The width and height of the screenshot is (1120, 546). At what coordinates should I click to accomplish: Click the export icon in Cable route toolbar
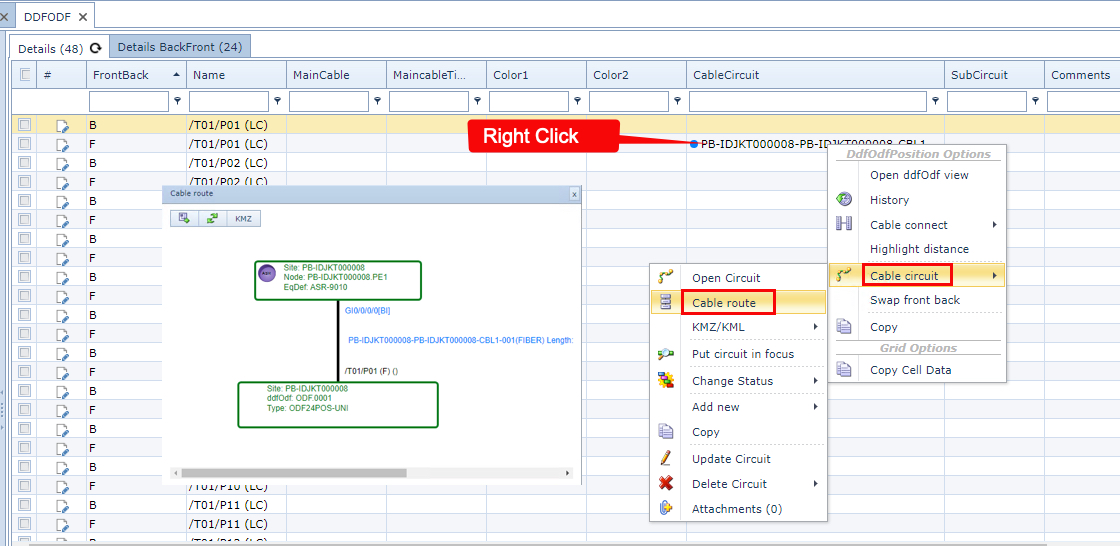[184, 218]
